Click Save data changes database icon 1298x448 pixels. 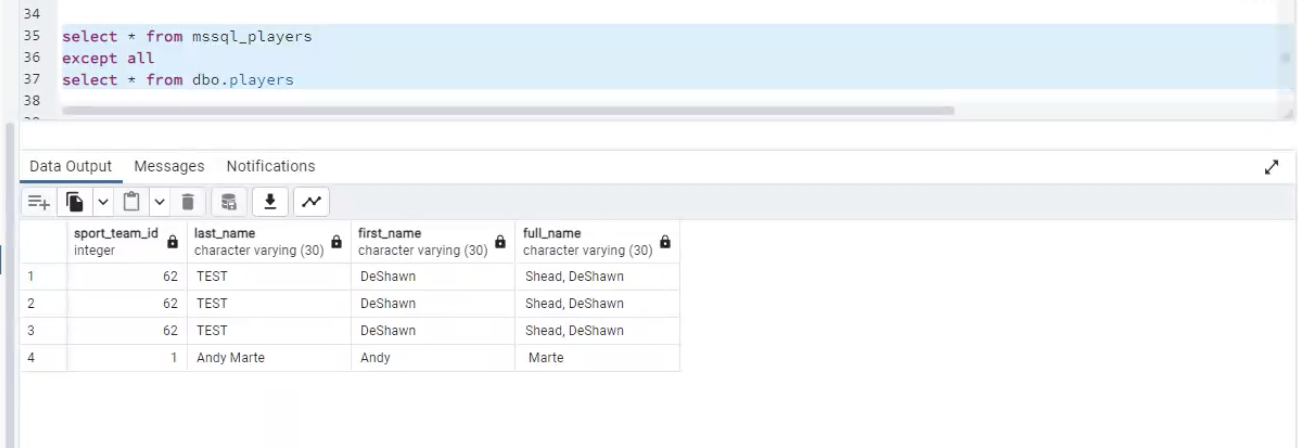pyautogui.click(x=228, y=203)
